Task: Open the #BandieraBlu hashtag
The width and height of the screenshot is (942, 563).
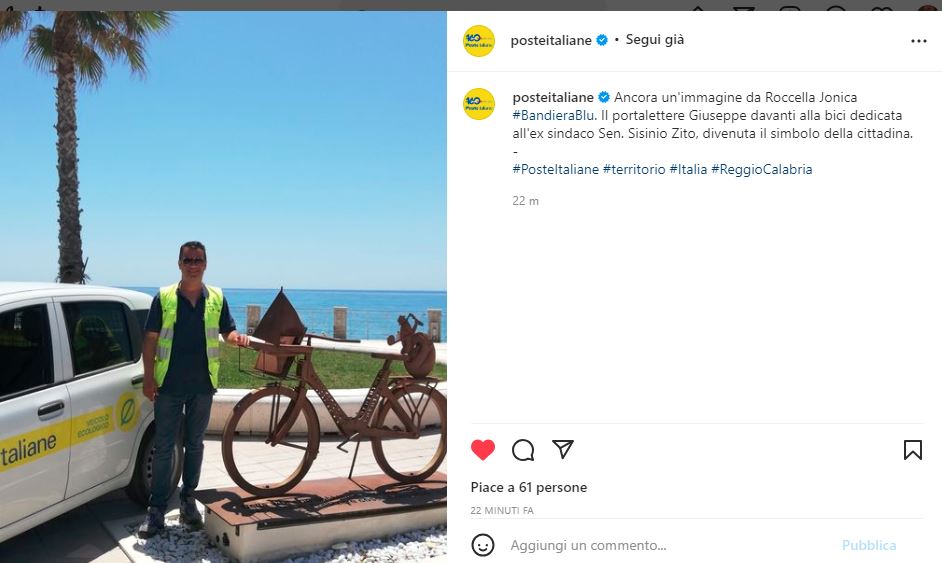Action: tap(553, 115)
